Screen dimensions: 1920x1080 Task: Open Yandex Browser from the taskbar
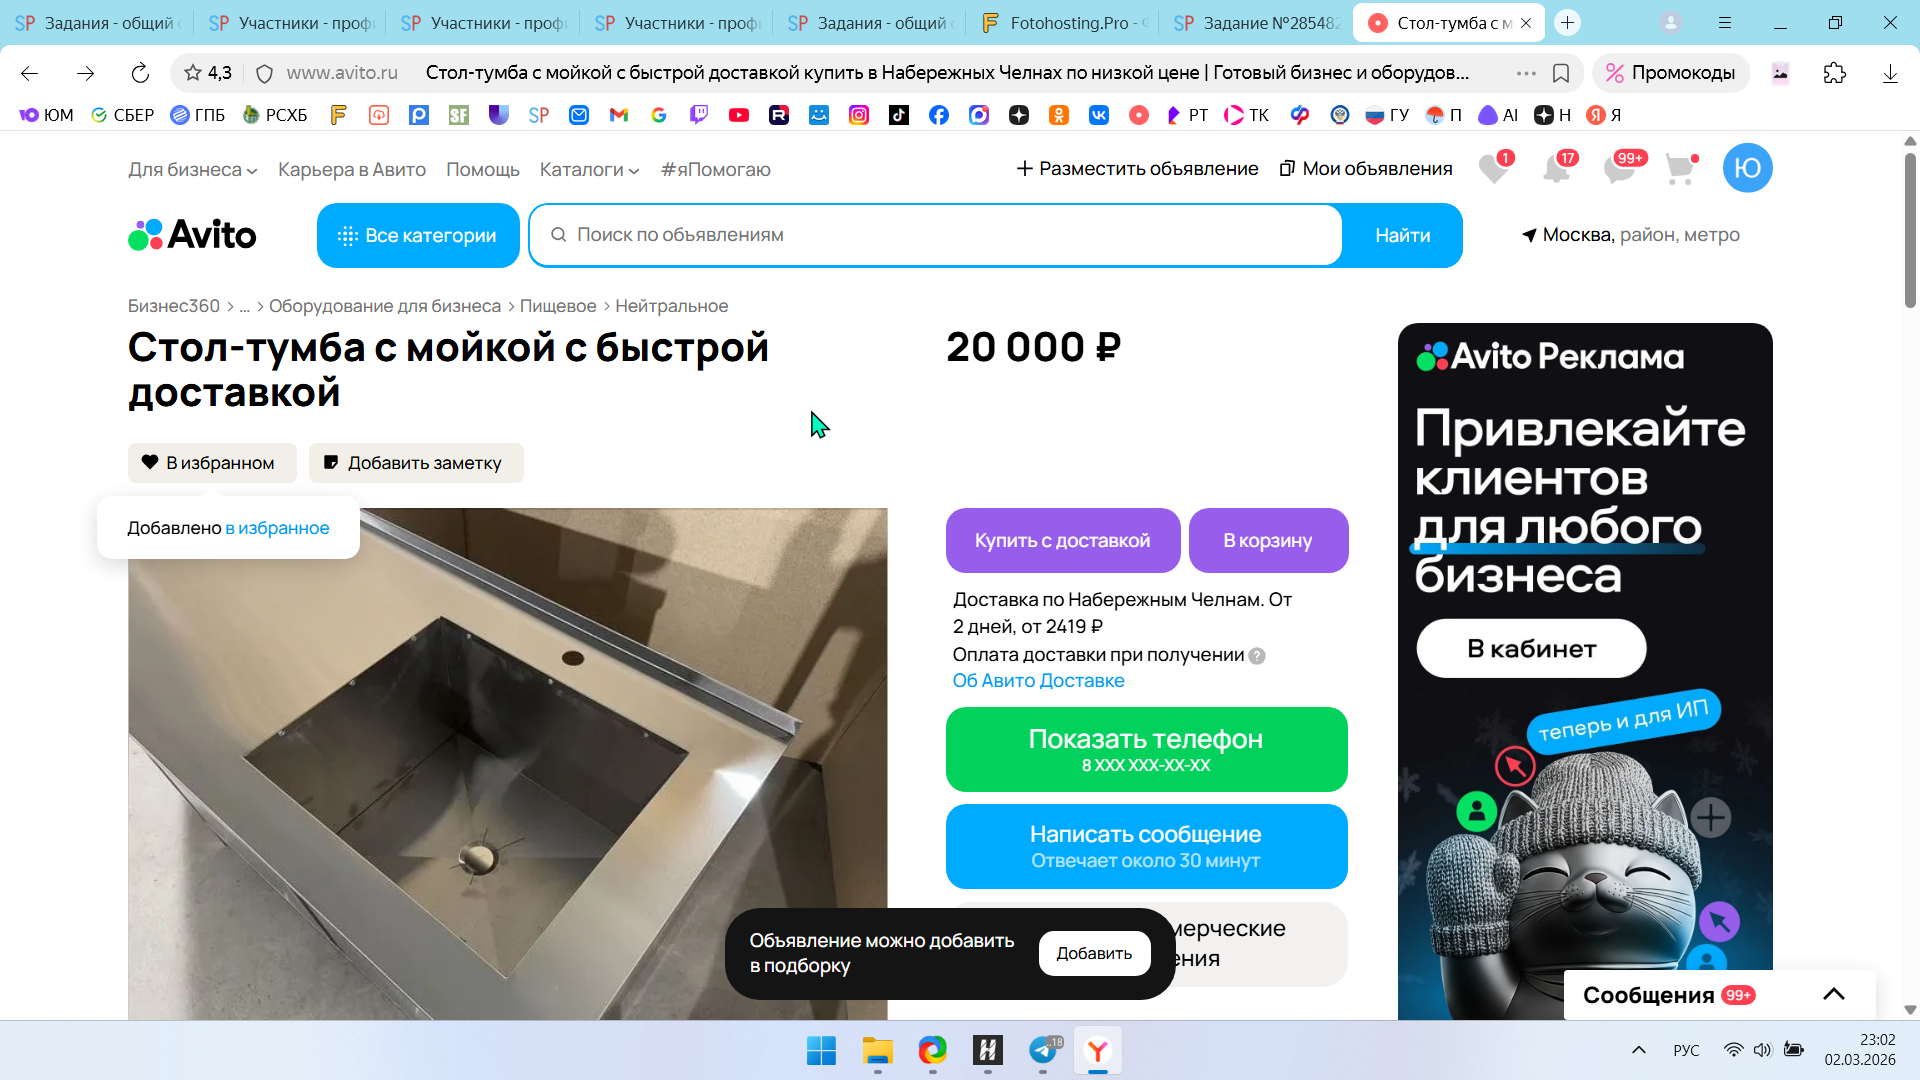tap(1097, 1051)
